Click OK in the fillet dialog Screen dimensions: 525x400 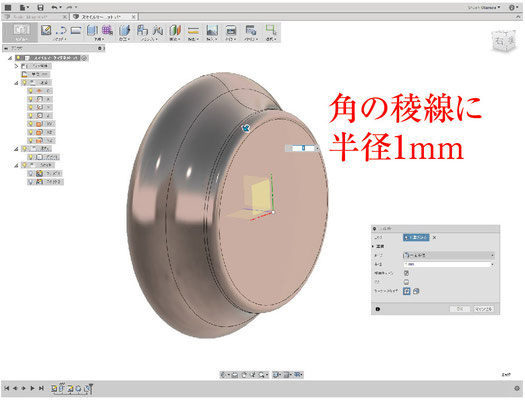click(460, 309)
